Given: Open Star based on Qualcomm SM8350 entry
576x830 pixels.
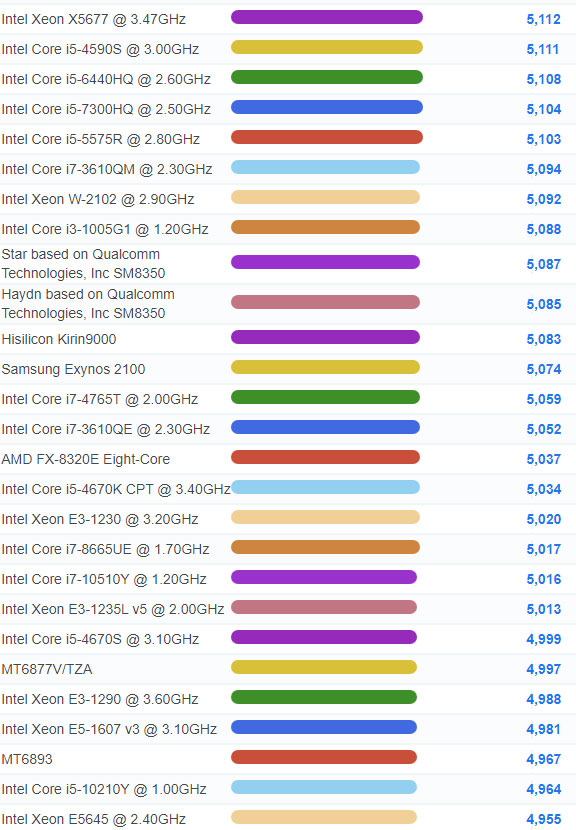Looking at the screenshot, I should click(x=83, y=264).
